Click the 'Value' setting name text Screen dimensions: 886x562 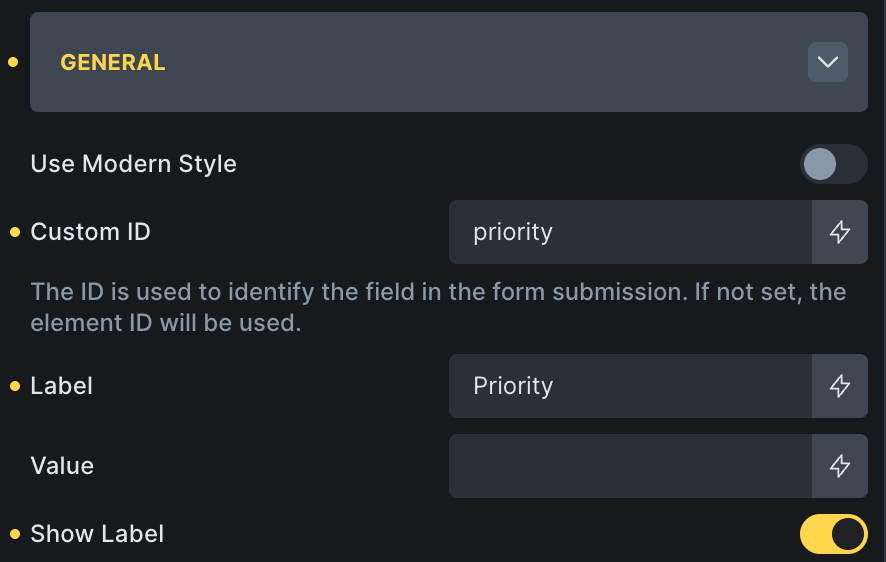coord(62,466)
